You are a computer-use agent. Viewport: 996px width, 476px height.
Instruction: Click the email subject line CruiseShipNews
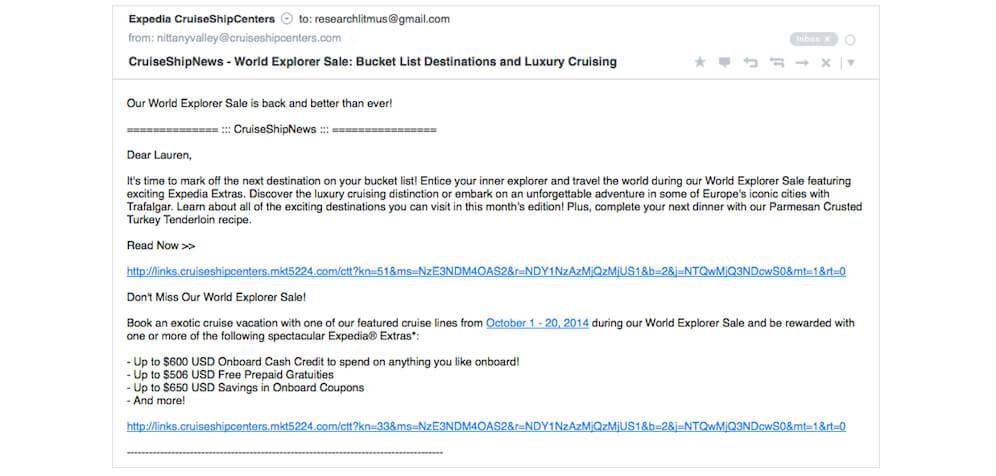pos(372,62)
